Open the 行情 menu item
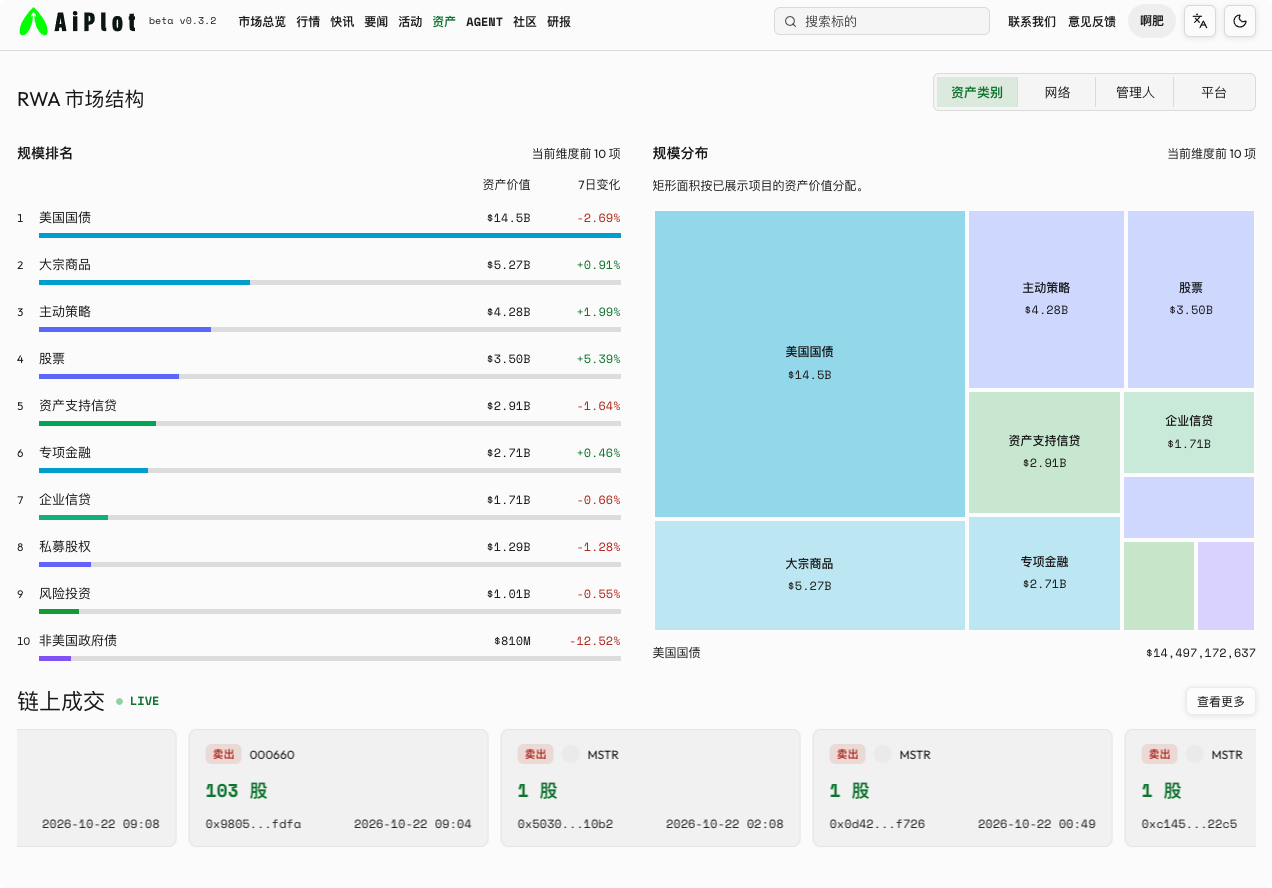Image resolution: width=1272 pixels, height=888 pixels. (x=308, y=21)
